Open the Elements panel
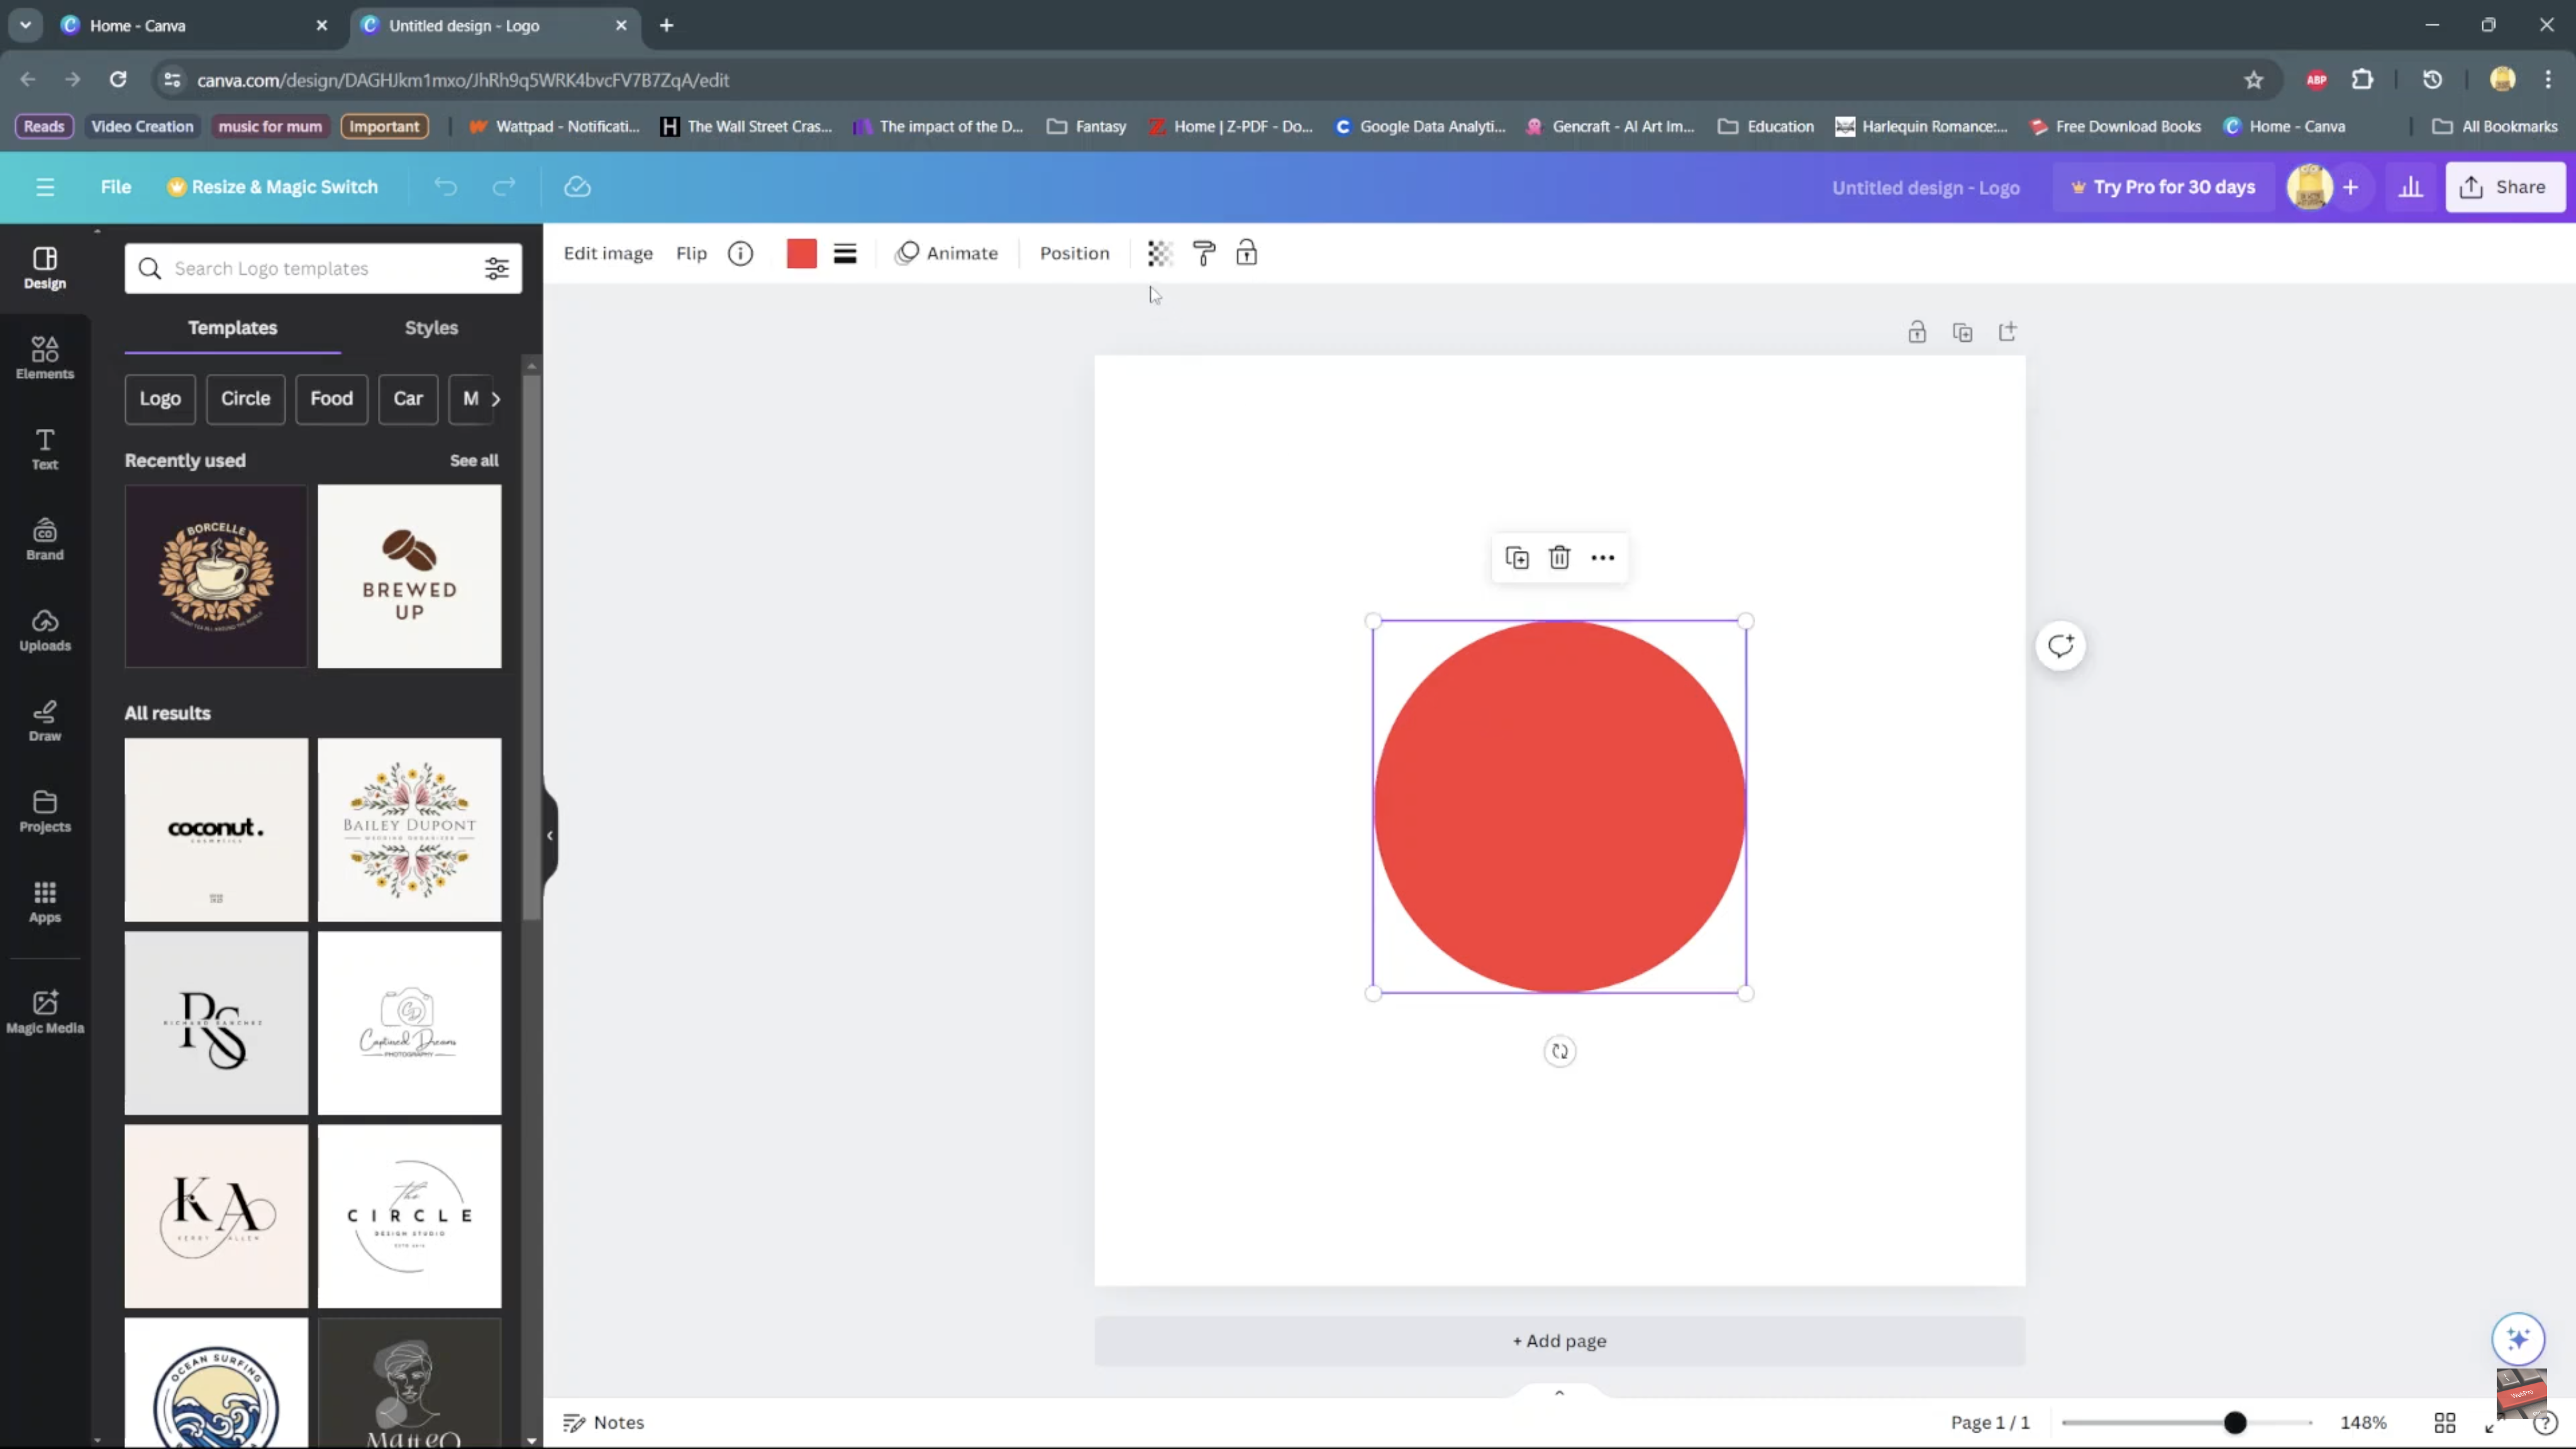 [45, 357]
